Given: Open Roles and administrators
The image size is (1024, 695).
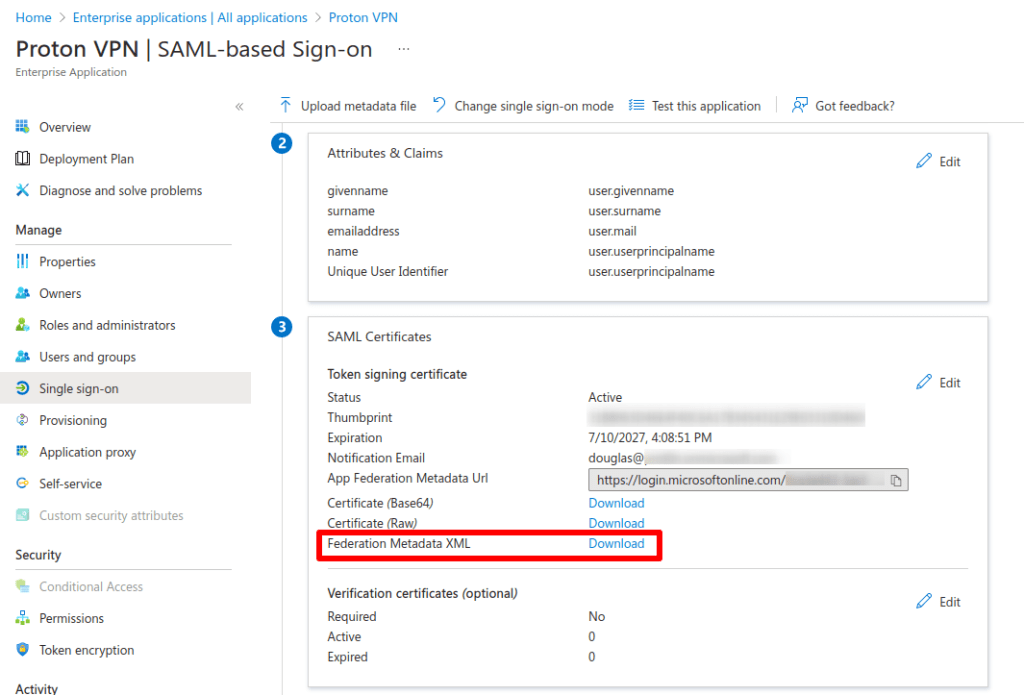Looking at the screenshot, I should (107, 325).
